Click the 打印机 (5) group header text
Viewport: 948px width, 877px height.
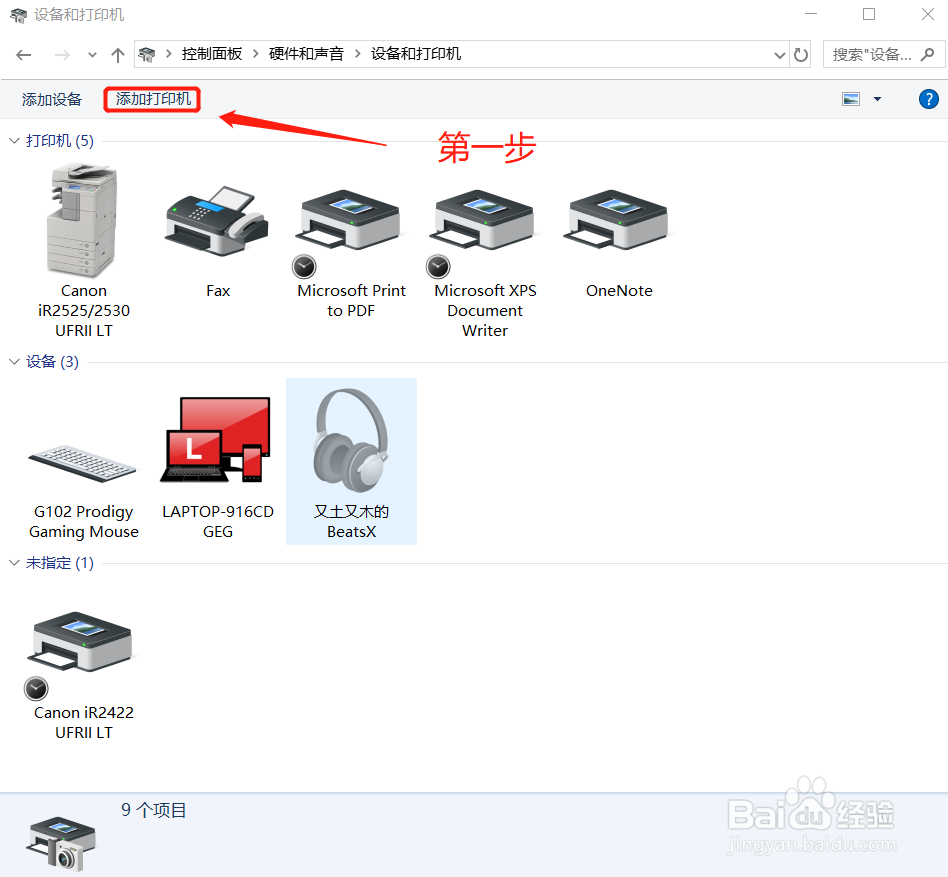(60, 140)
